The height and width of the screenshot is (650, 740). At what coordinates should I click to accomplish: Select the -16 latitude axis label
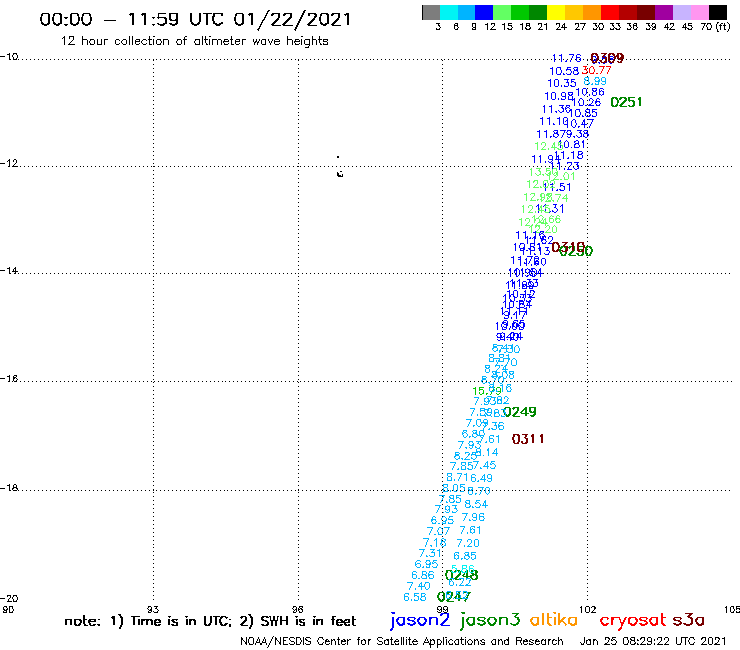click(9, 379)
